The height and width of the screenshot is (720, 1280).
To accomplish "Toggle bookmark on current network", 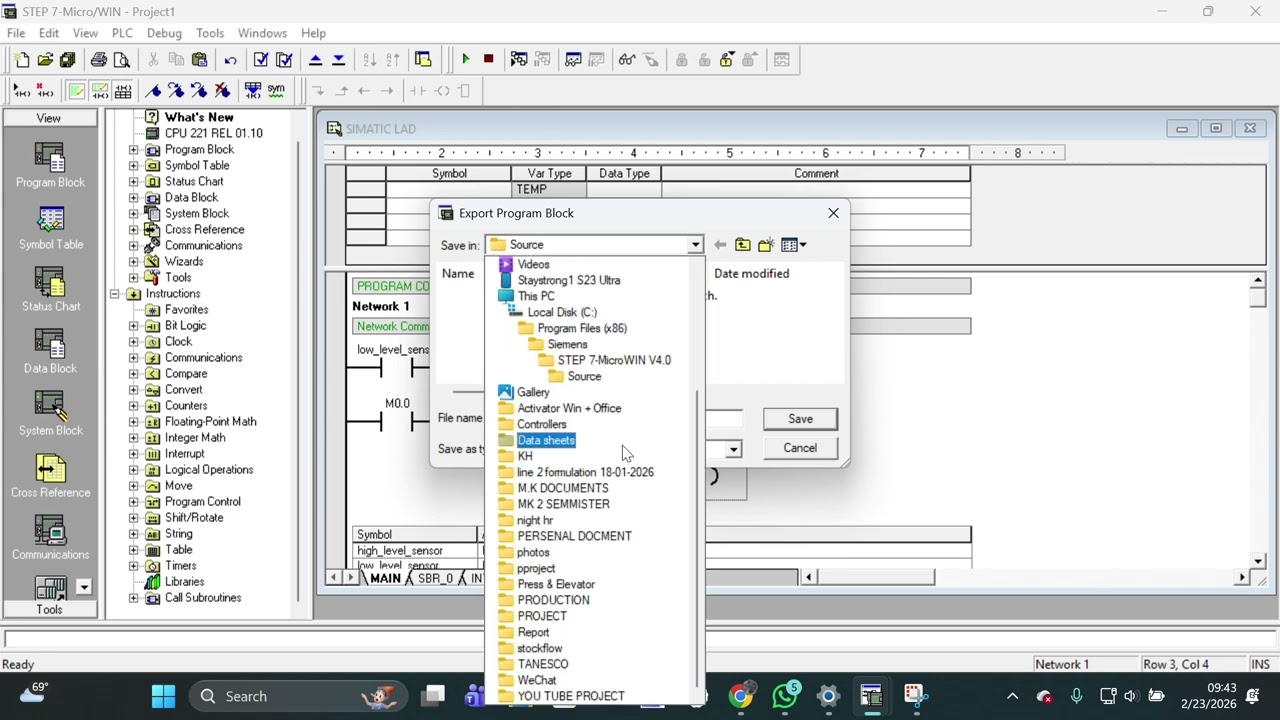I will 153,91.
